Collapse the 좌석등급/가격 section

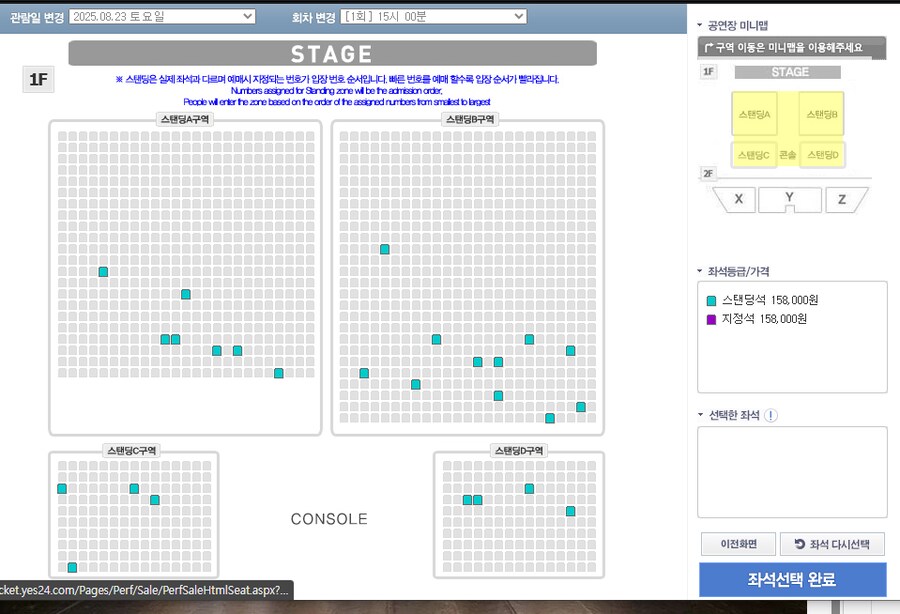coord(701,271)
